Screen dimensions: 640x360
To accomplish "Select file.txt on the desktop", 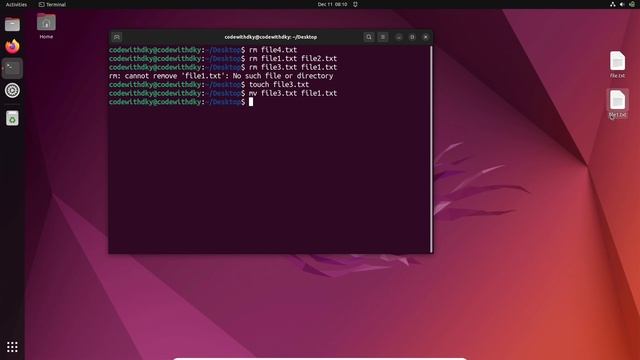I will [x=617, y=64].
